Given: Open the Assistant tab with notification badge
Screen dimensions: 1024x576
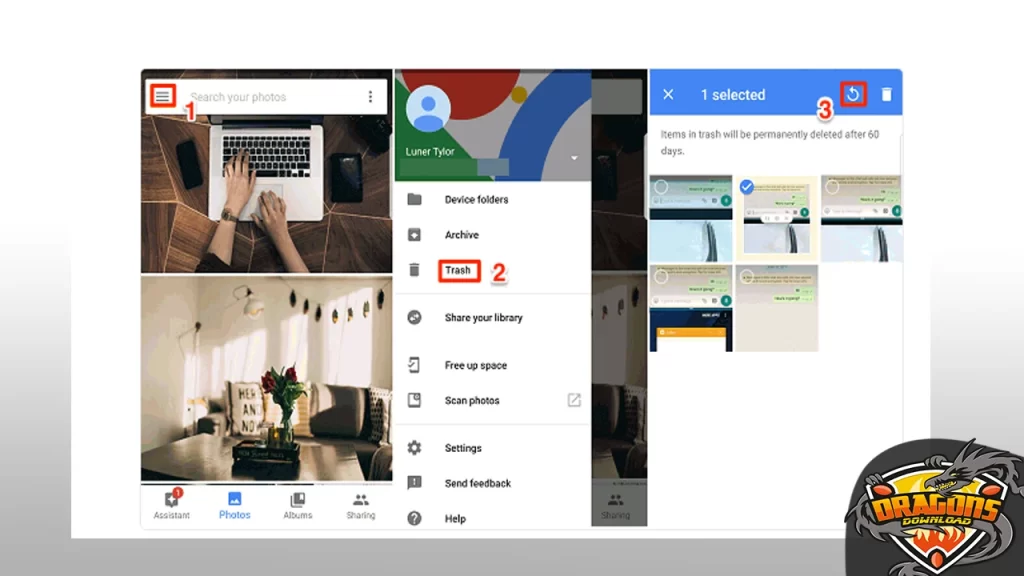Looking at the screenshot, I should (x=171, y=505).
